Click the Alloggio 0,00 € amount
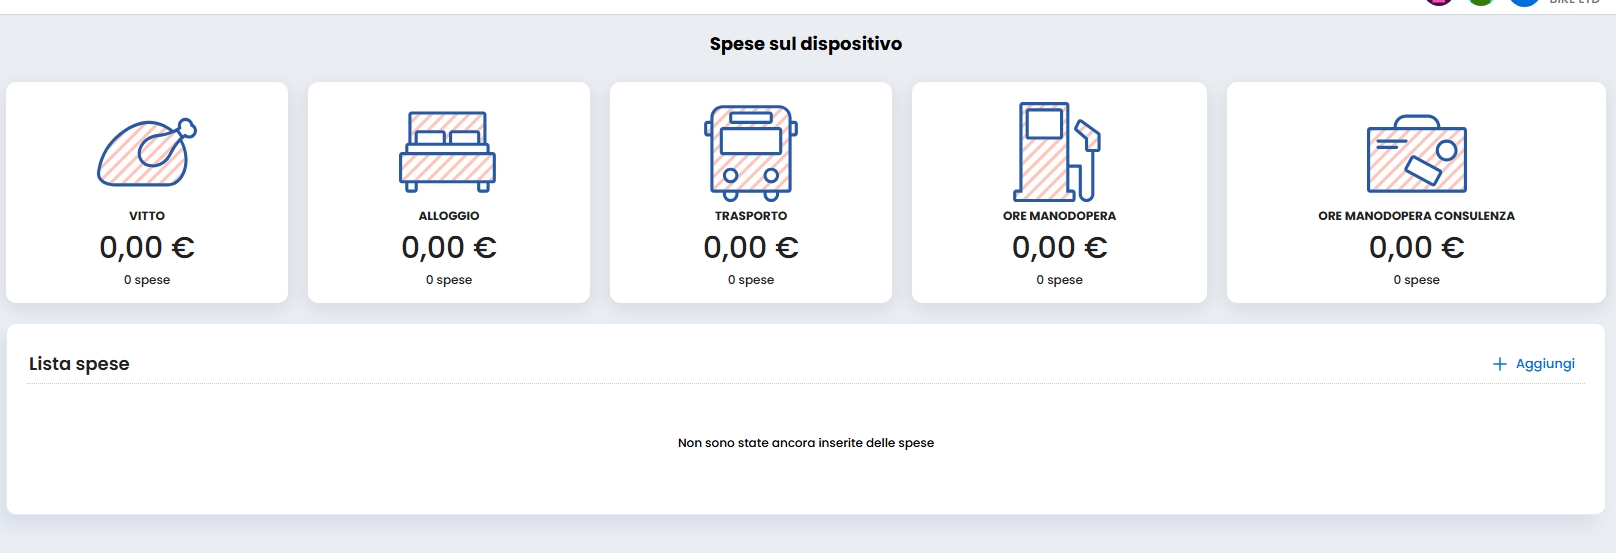1616x553 pixels. [449, 247]
